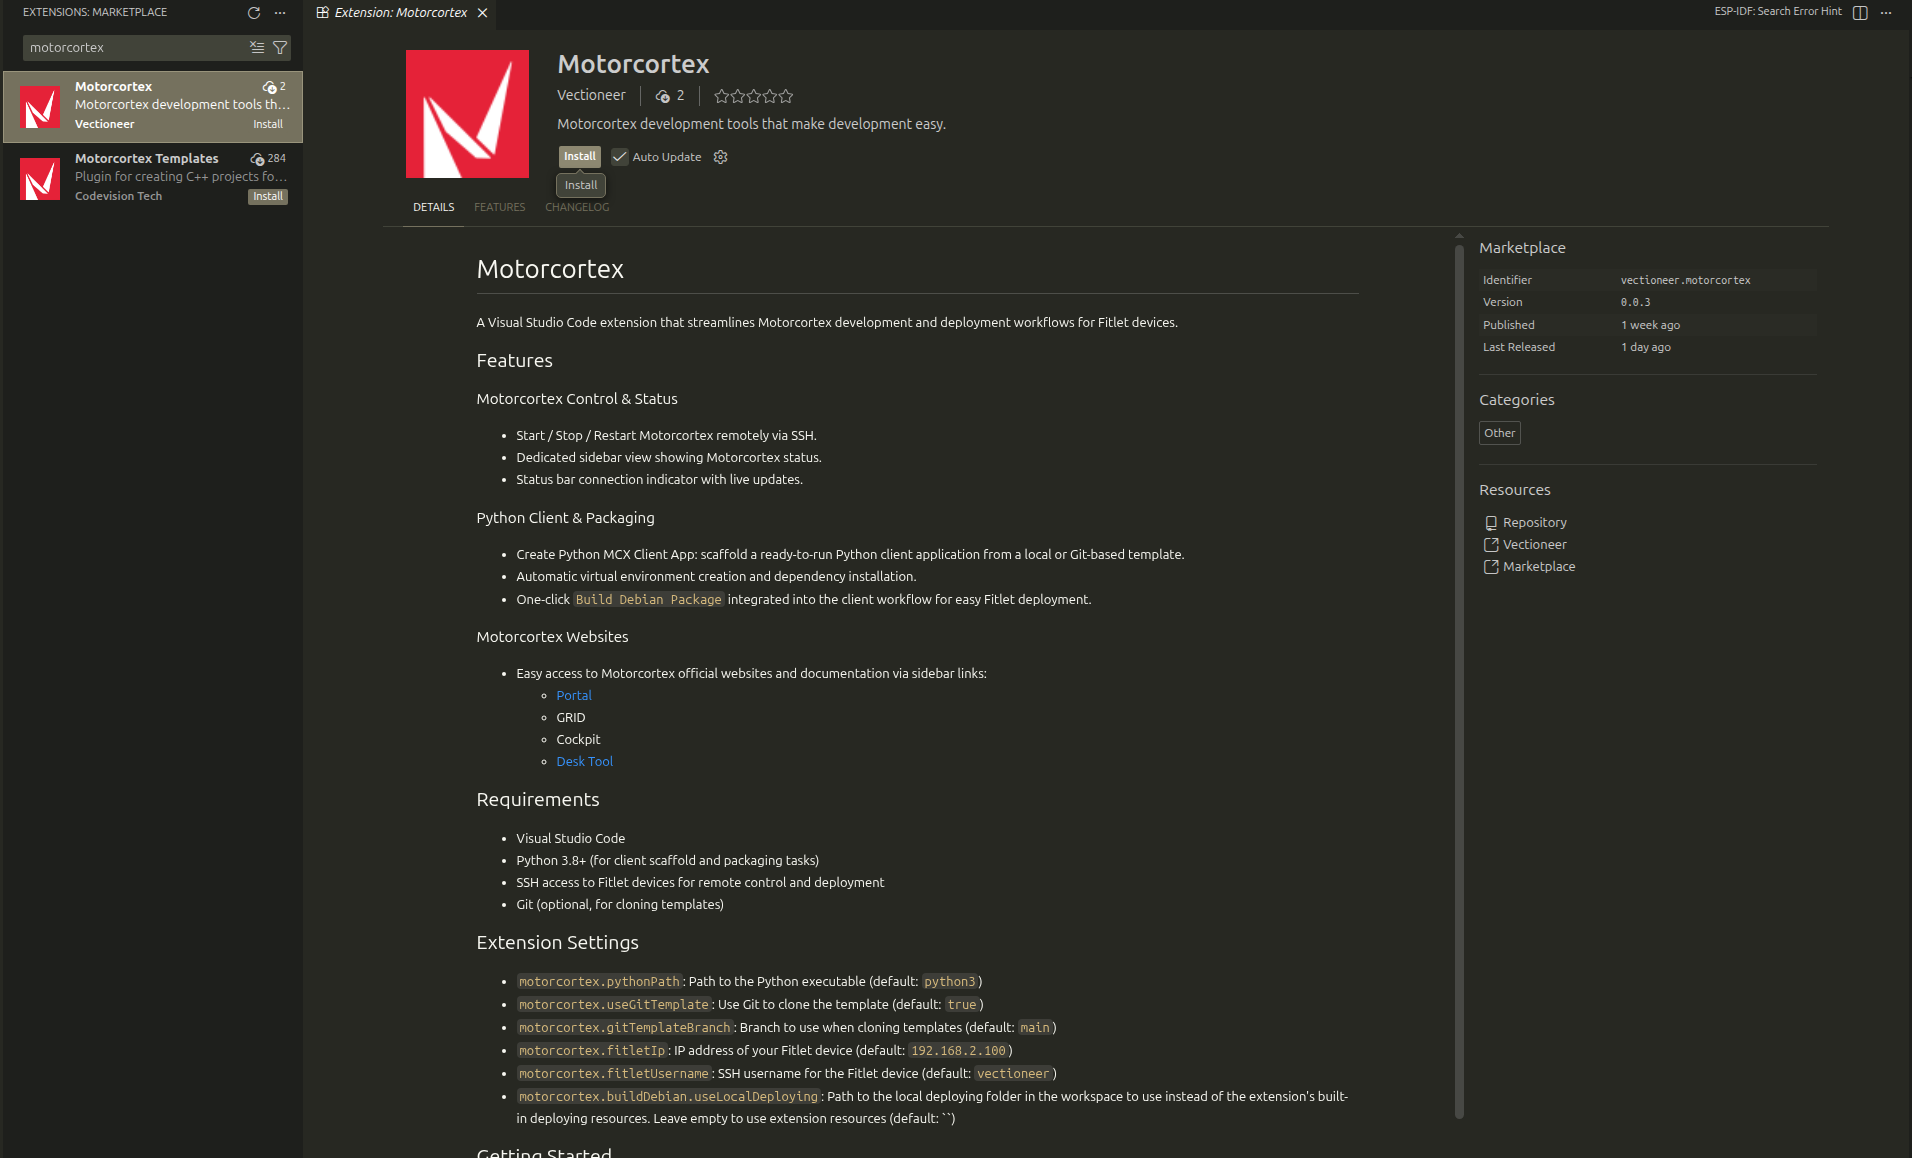Refresh the Extensions Marketplace list
This screenshot has height=1158, width=1912.
254,13
